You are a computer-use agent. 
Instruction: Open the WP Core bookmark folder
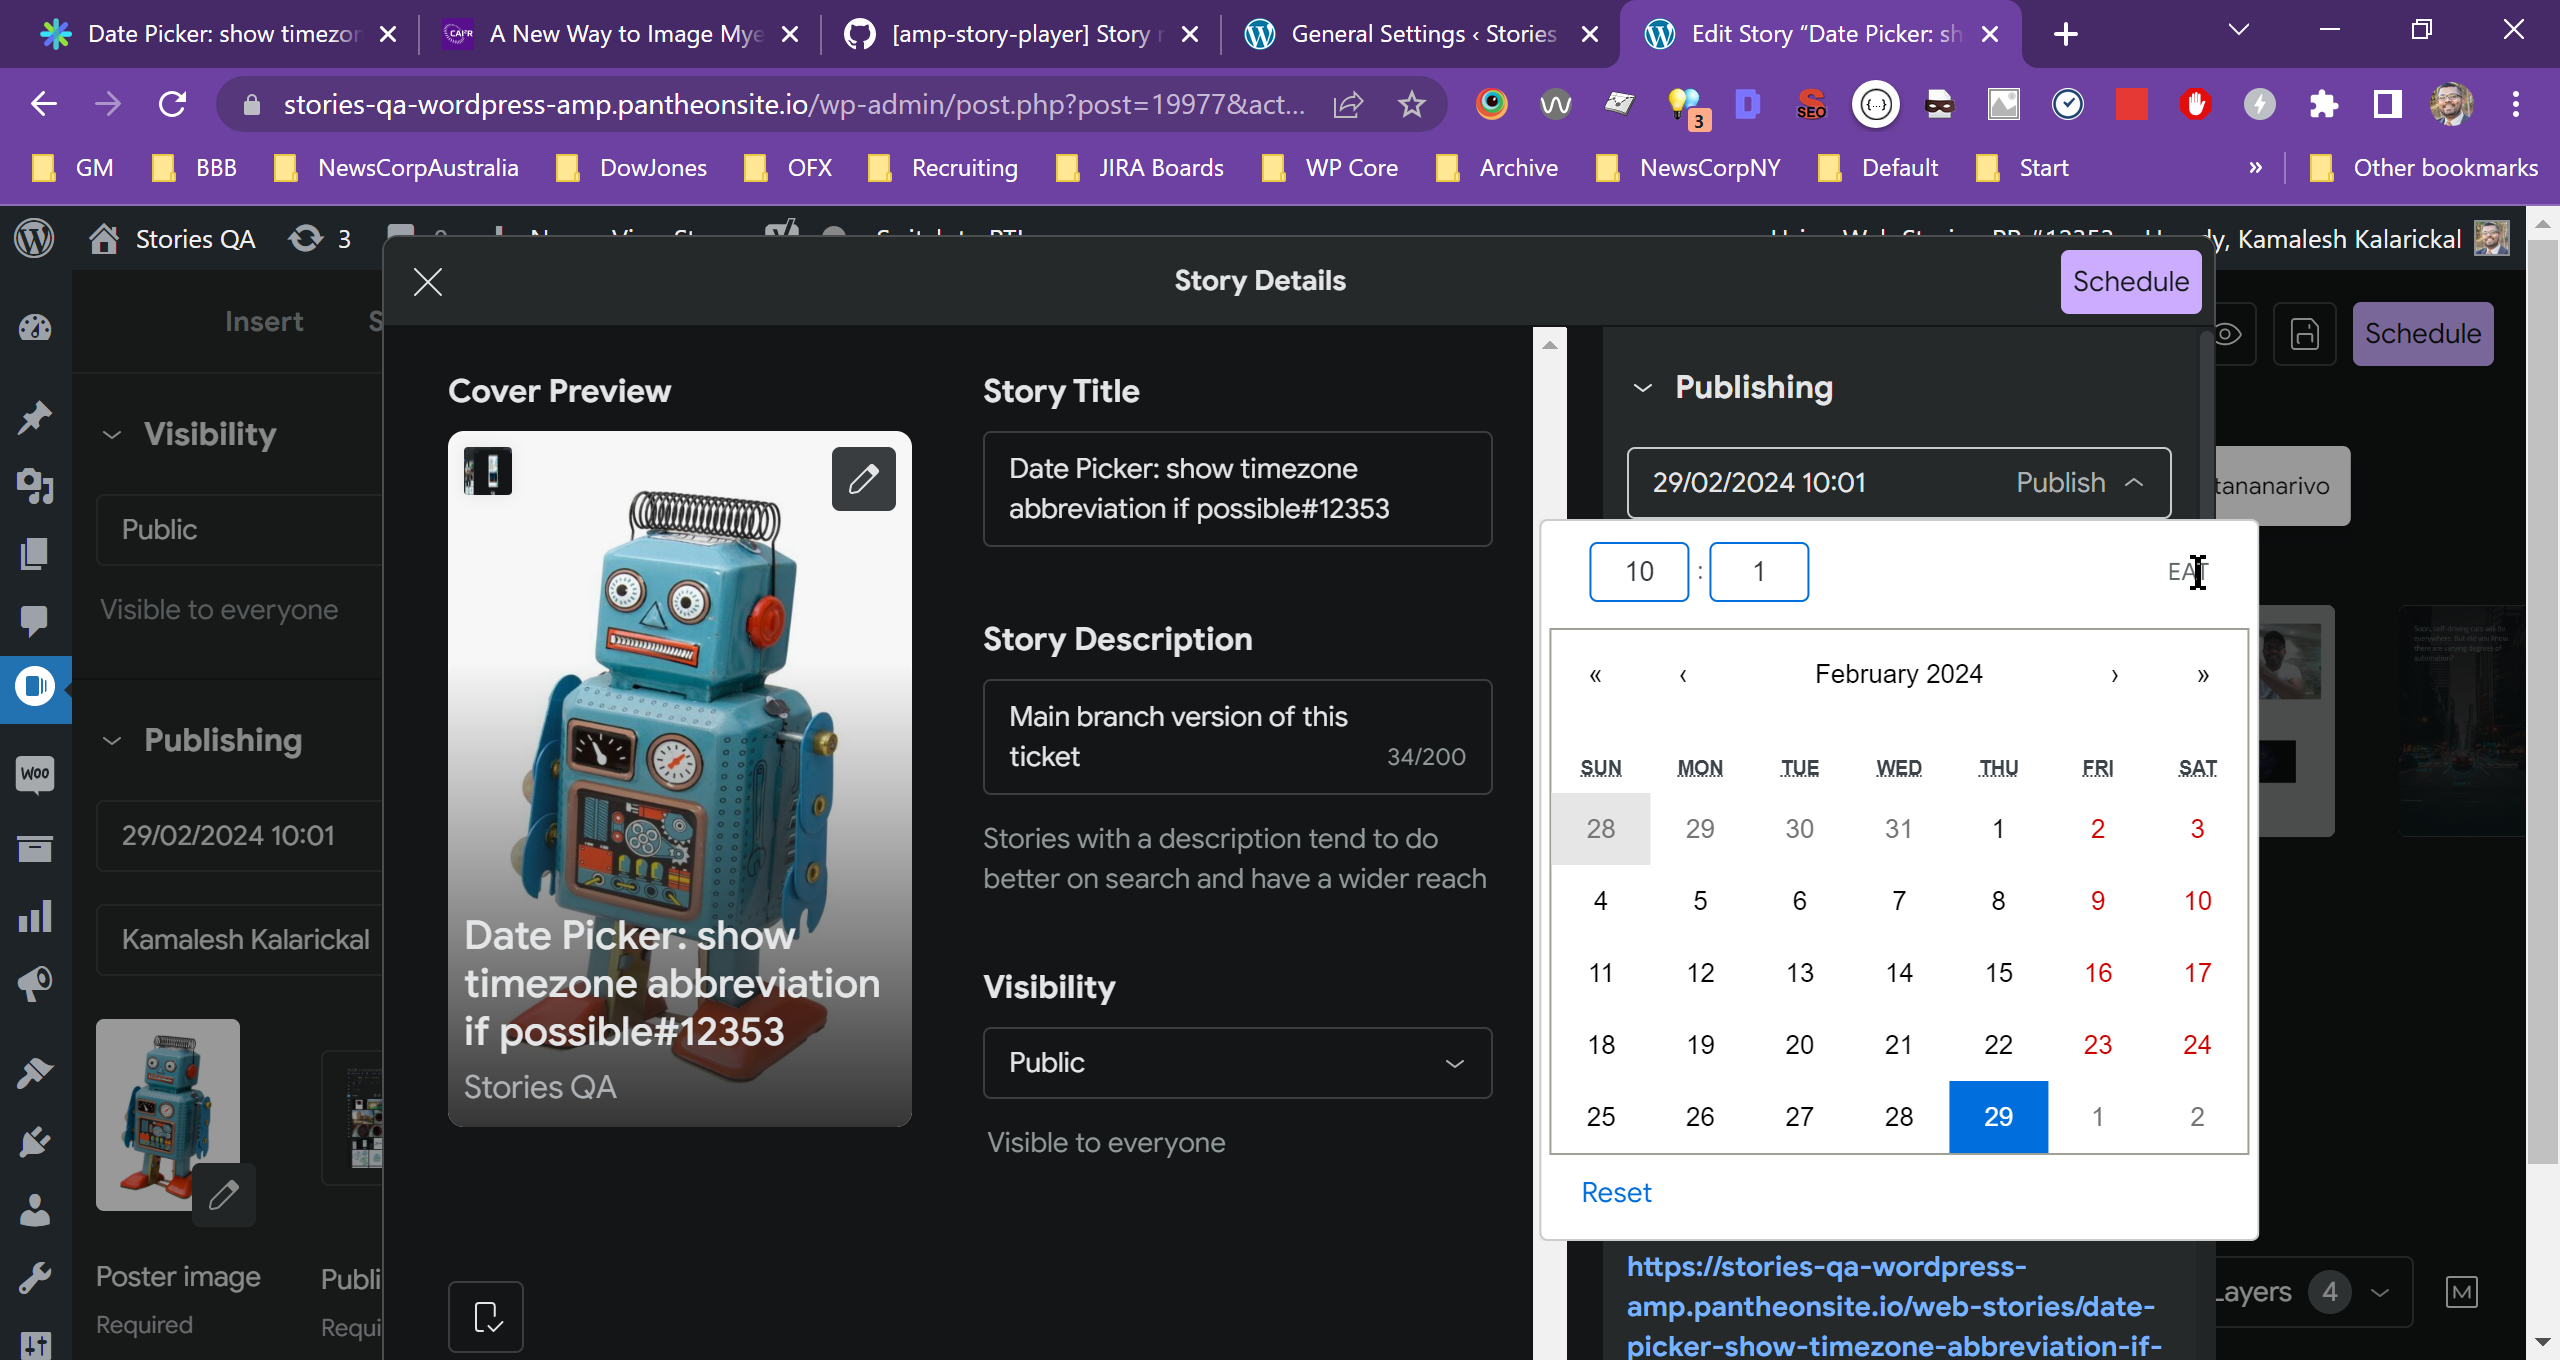coord(1331,168)
